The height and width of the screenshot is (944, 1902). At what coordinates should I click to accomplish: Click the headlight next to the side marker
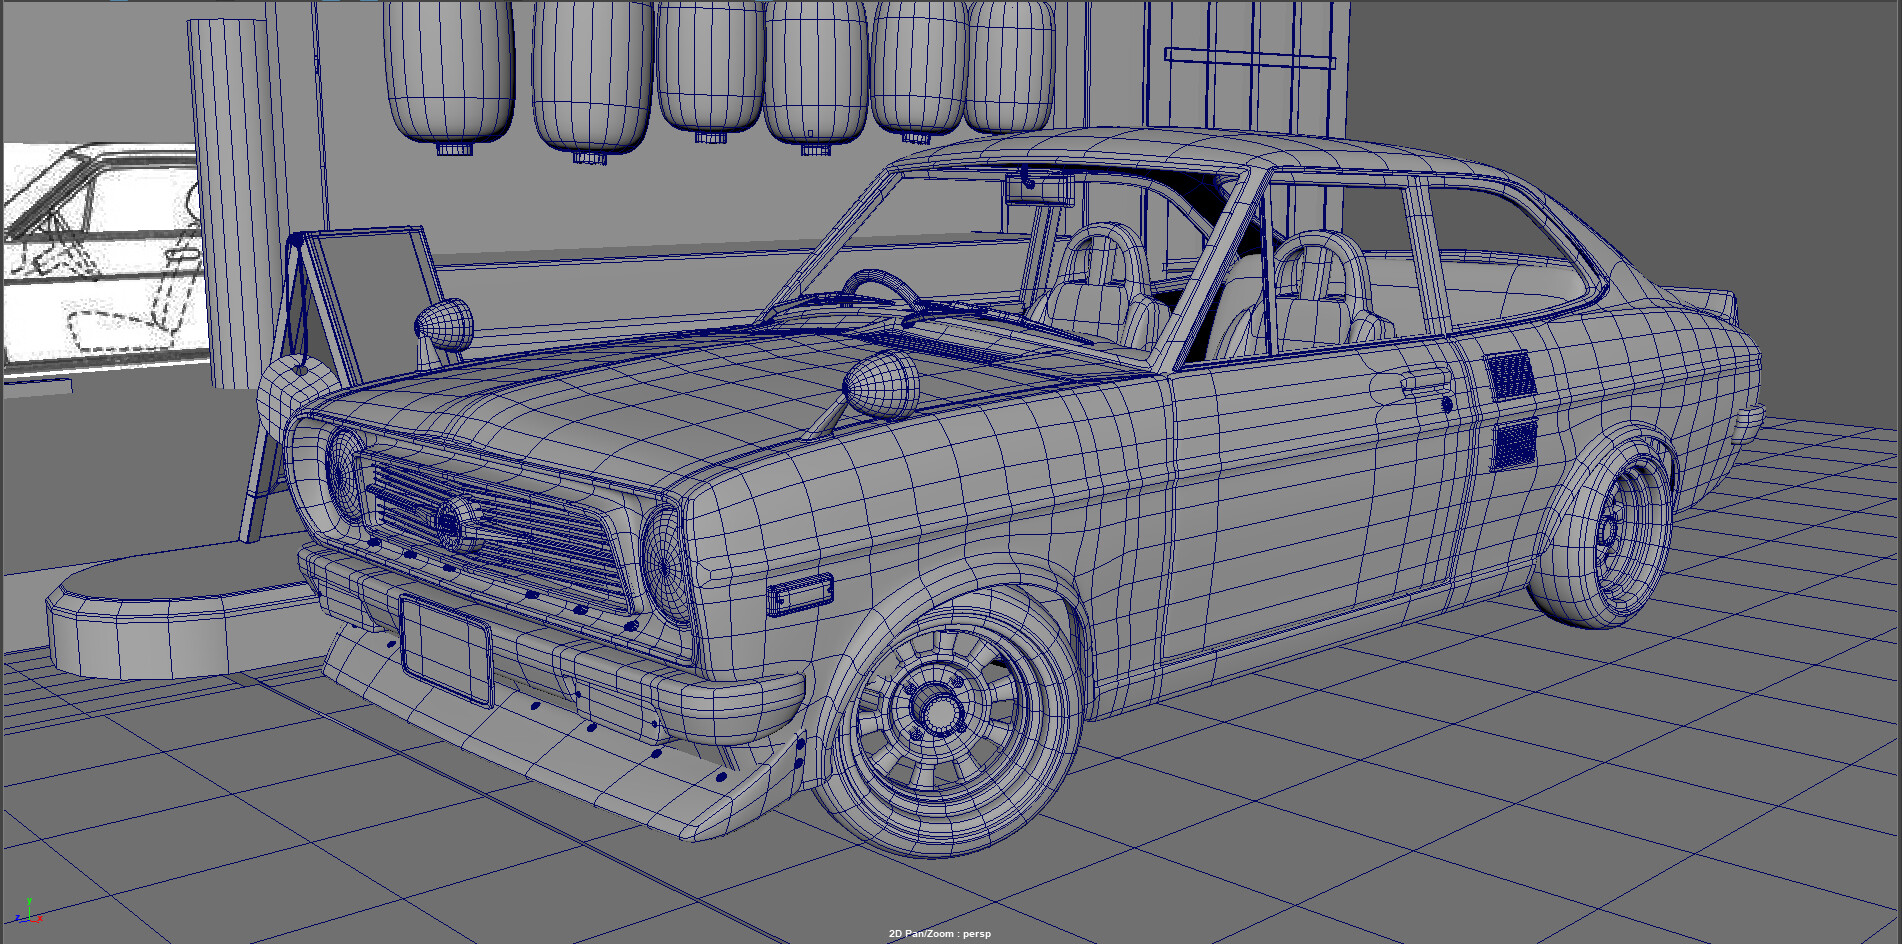click(666, 566)
